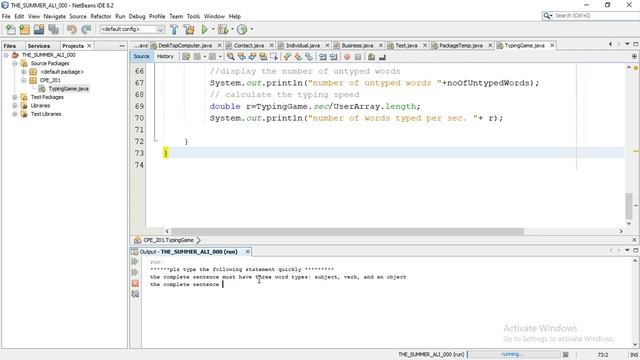The image size is (640, 360).
Task: Click the Uncomment lines icon in editor toolbar
Action: tap(382, 57)
